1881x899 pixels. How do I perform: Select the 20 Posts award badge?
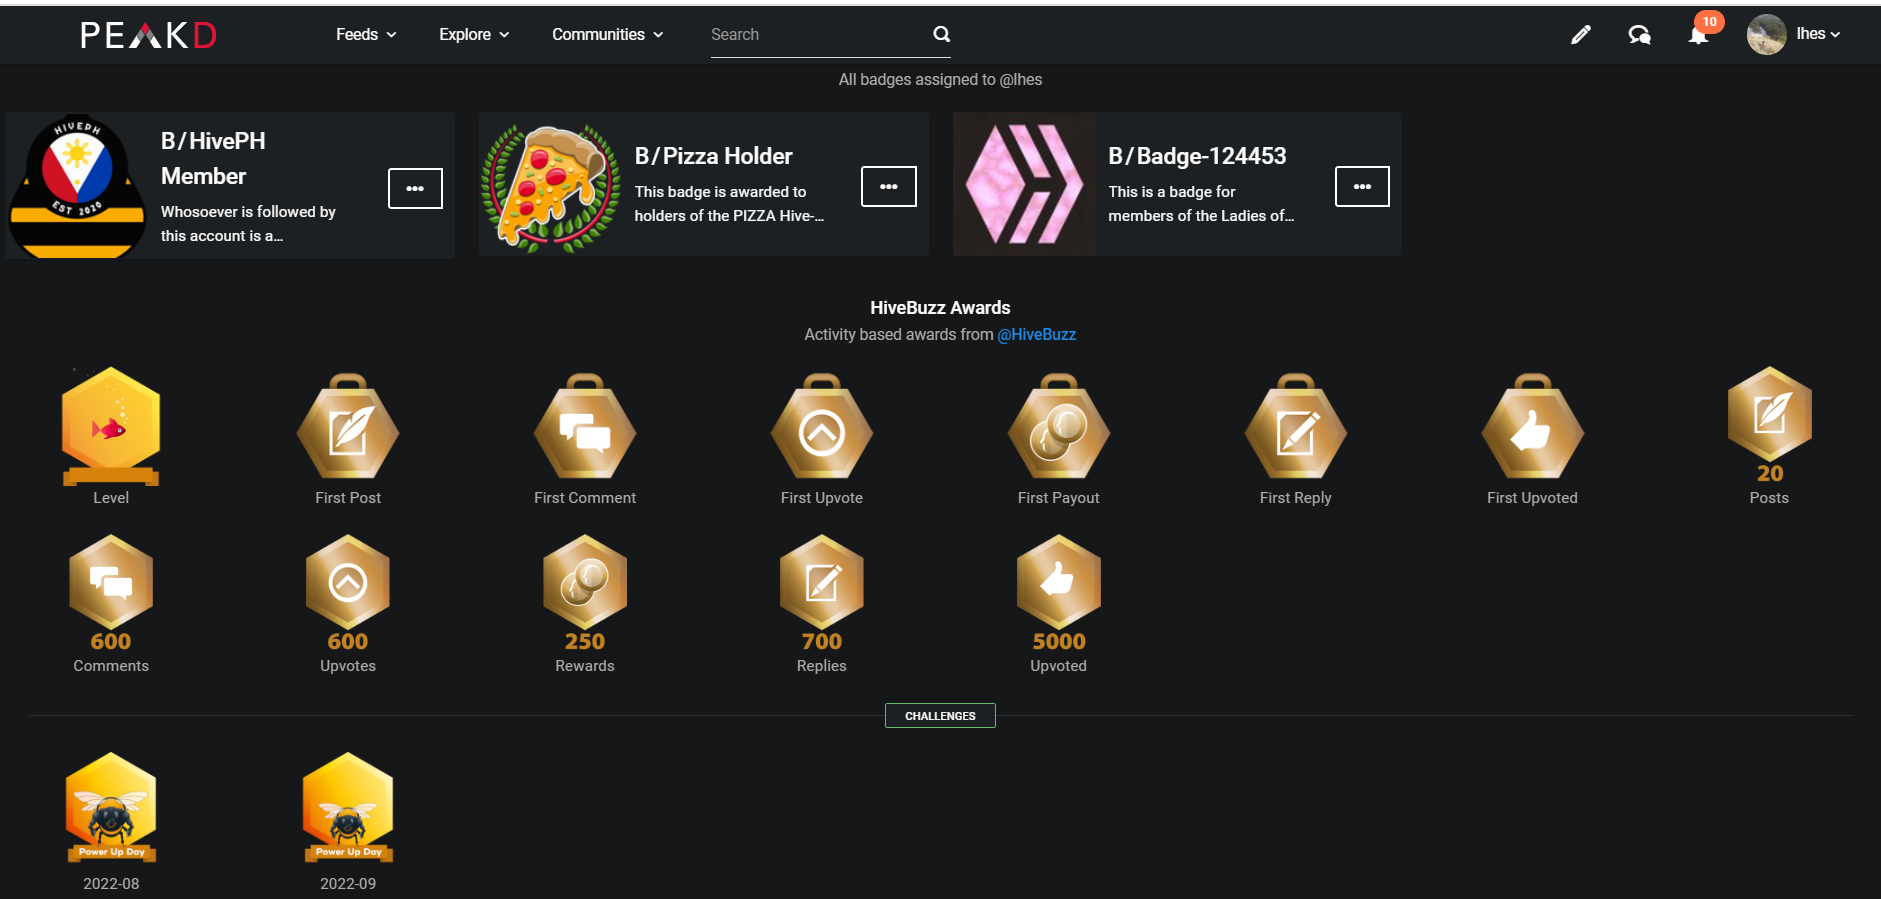(x=1770, y=425)
